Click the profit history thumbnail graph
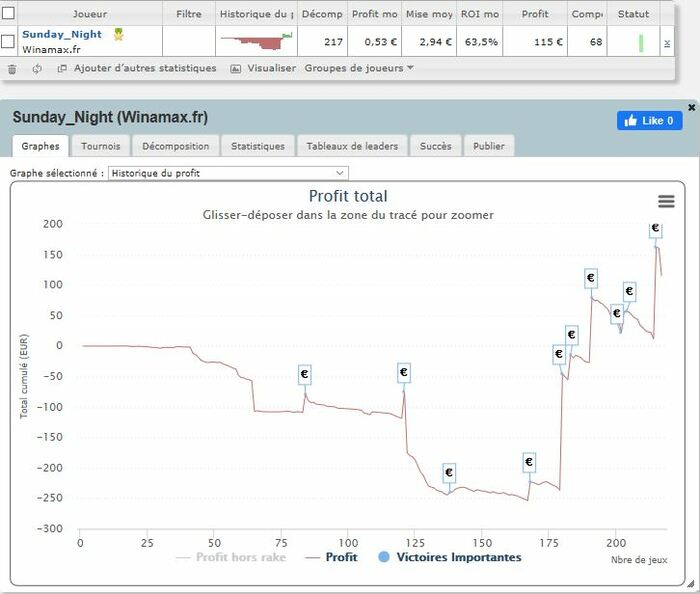 (x=255, y=41)
